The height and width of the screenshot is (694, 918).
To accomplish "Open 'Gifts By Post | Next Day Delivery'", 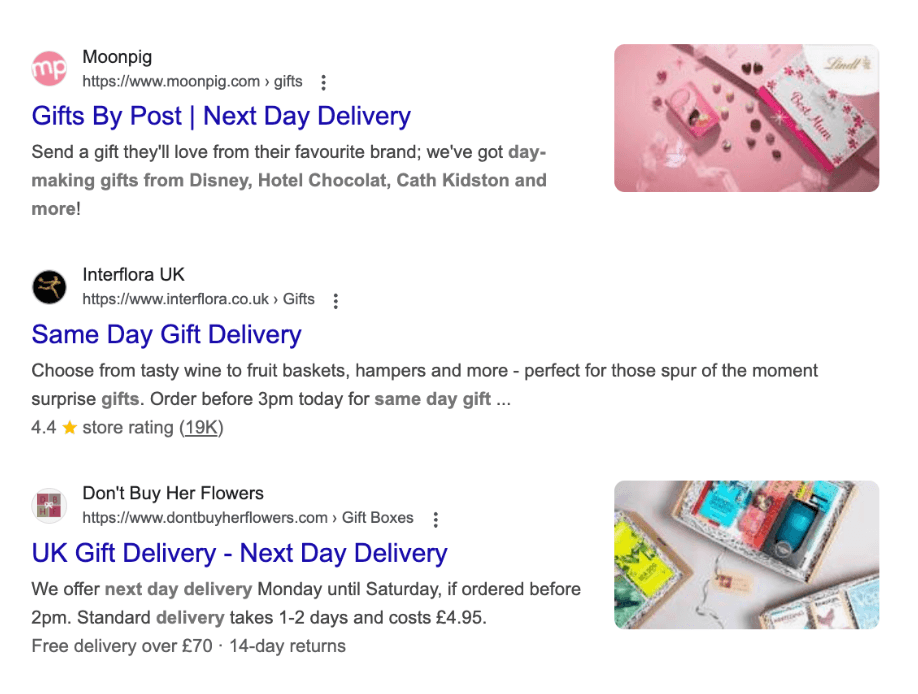I will [x=221, y=116].
